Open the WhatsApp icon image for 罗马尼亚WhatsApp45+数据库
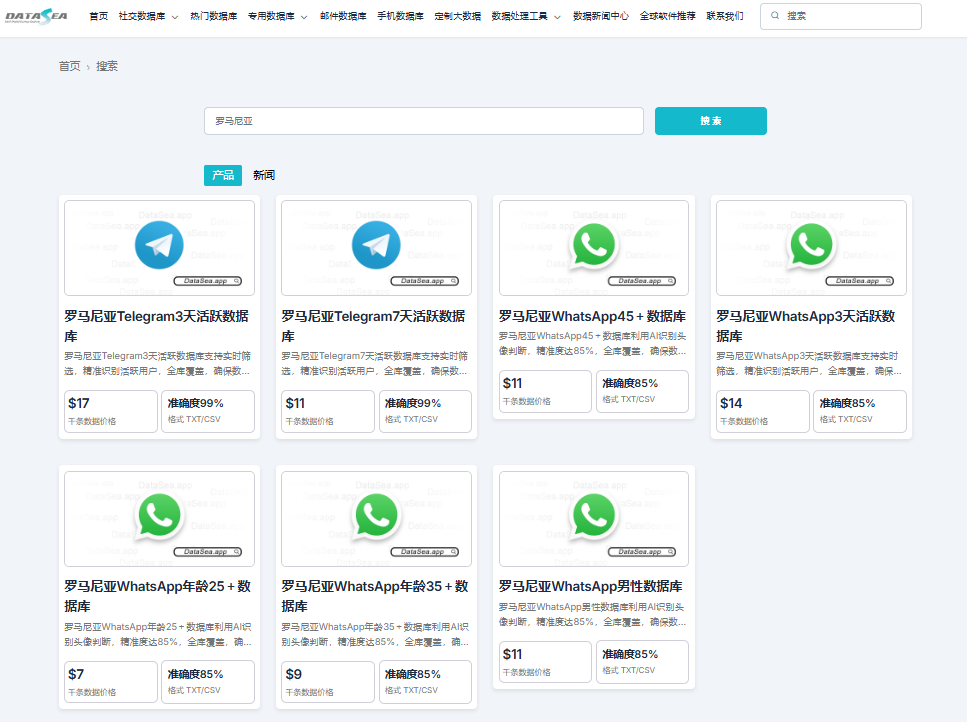 [594, 248]
